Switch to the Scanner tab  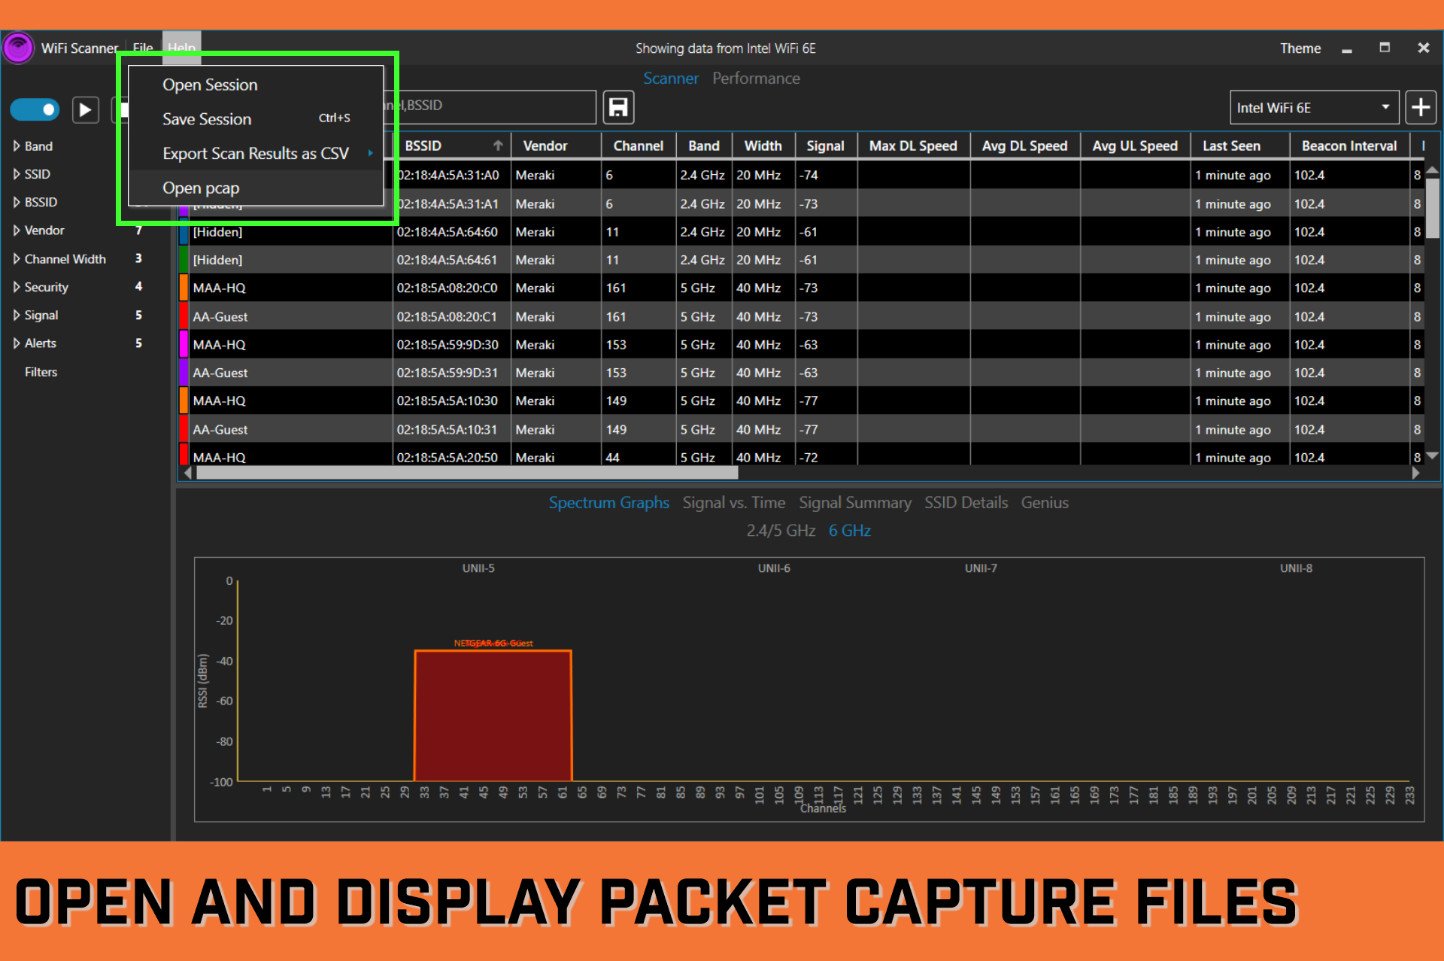coord(671,78)
